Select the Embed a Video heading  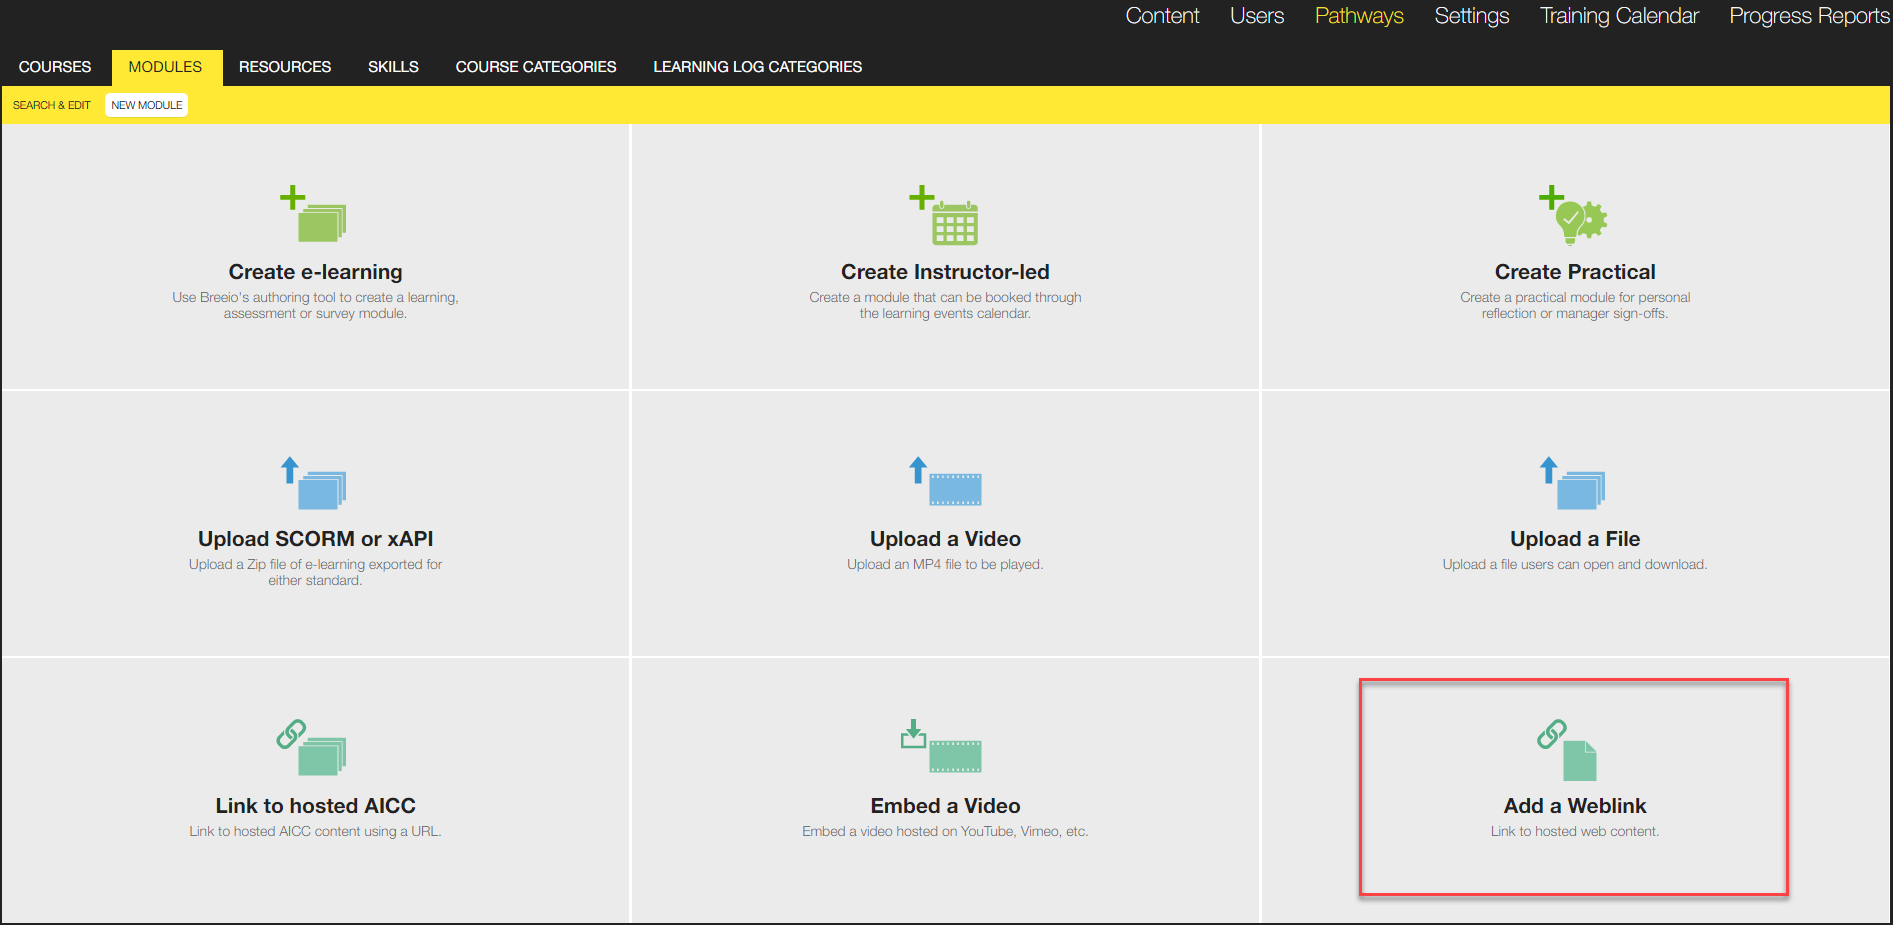(945, 806)
